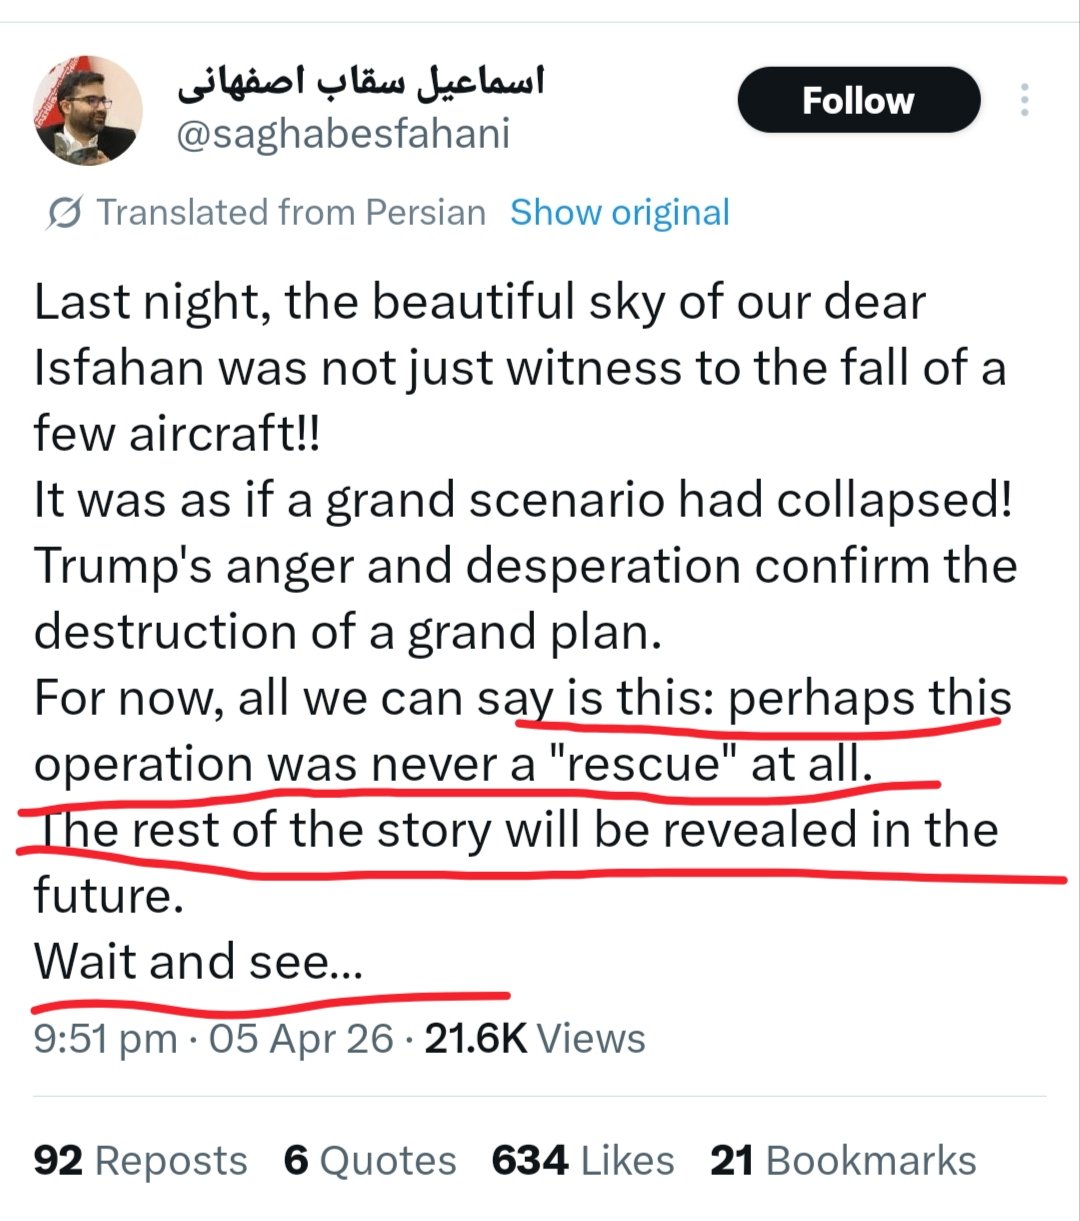Click the 21 Bookmarks count

pos(843,1161)
